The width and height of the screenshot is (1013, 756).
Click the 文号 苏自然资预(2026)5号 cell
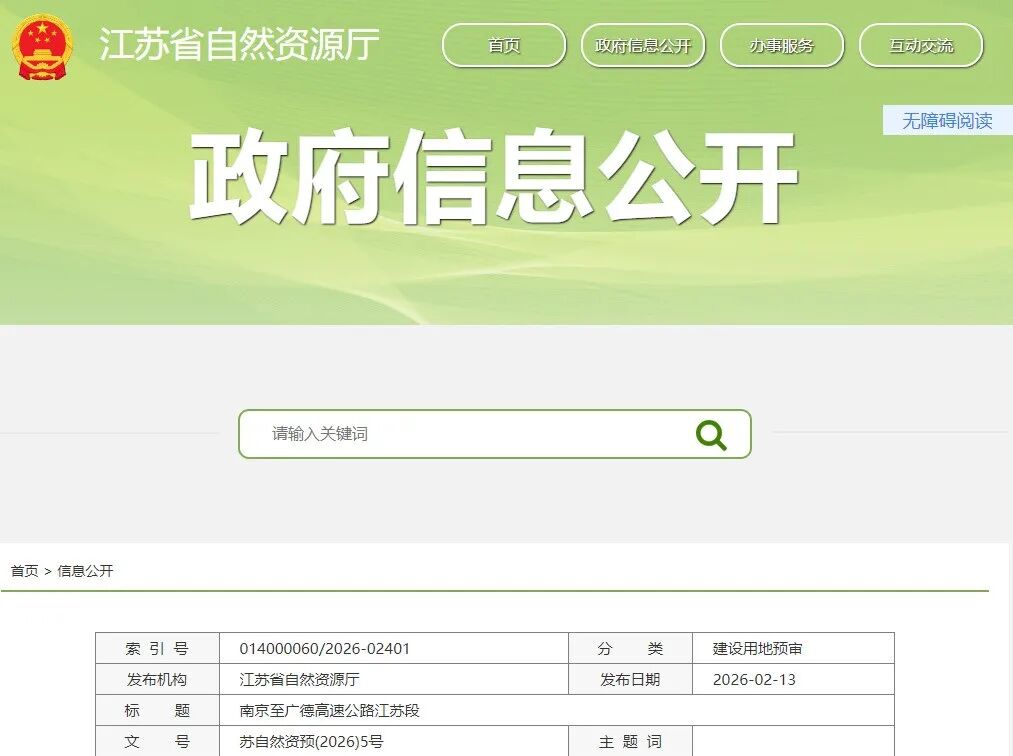(x=304, y=741)
